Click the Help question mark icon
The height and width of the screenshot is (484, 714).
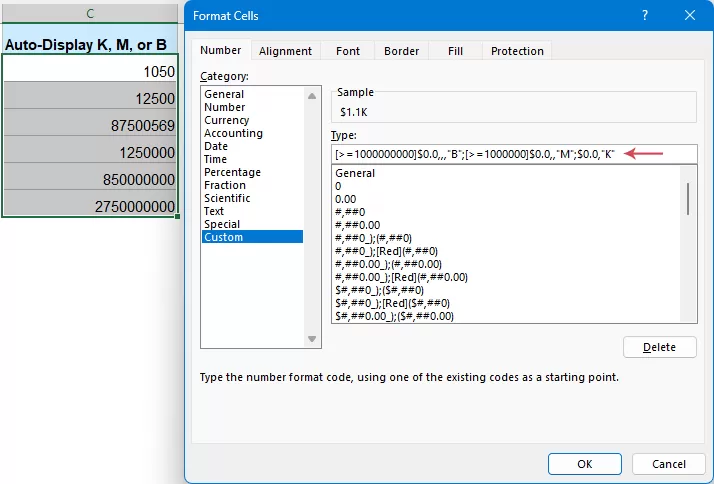coord(645,15)
